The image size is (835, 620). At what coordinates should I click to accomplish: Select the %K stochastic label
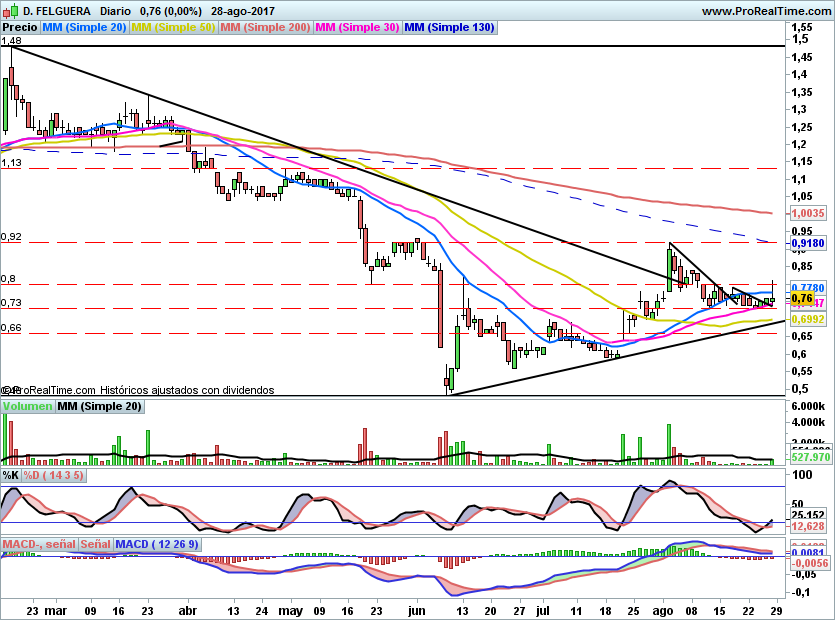(x=11, y=475)
